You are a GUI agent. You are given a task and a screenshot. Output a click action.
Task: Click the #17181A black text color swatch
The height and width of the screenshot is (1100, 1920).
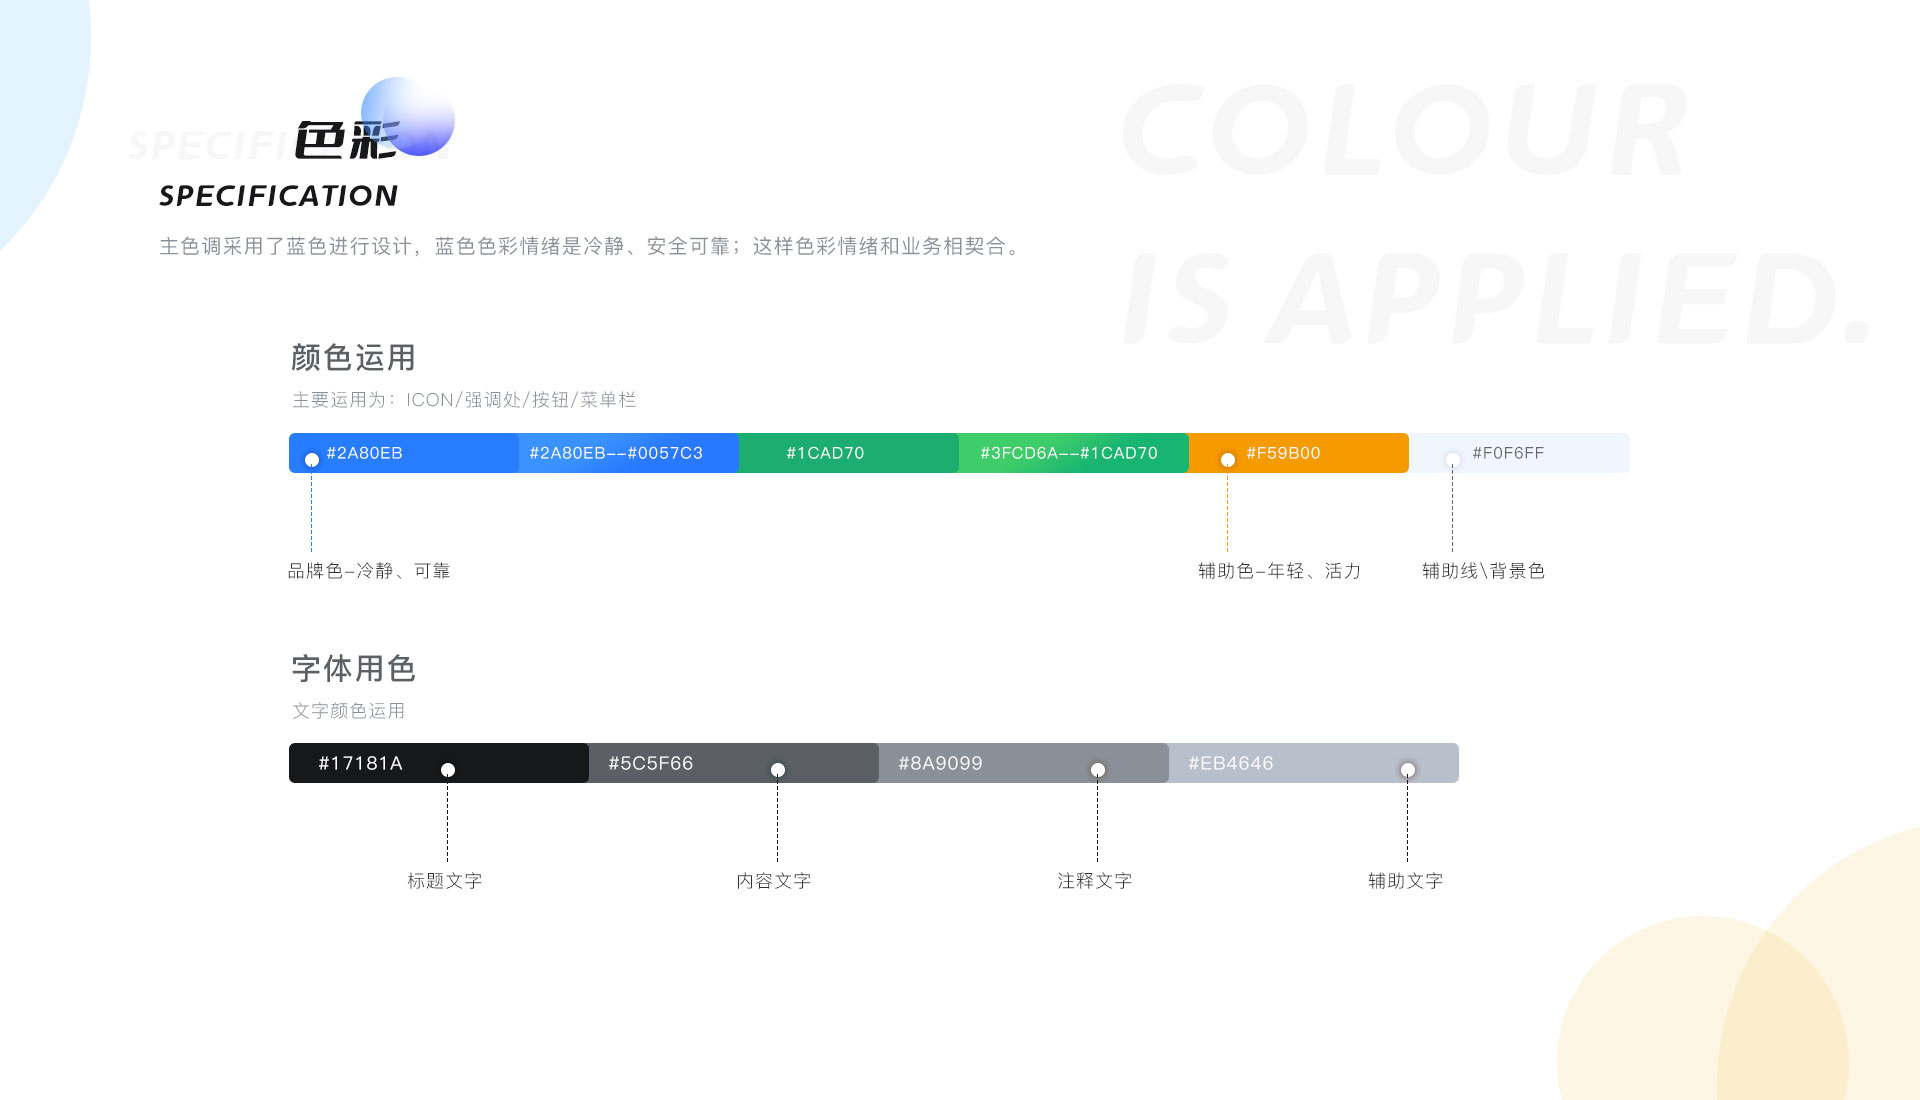click(x=439, y=763)
